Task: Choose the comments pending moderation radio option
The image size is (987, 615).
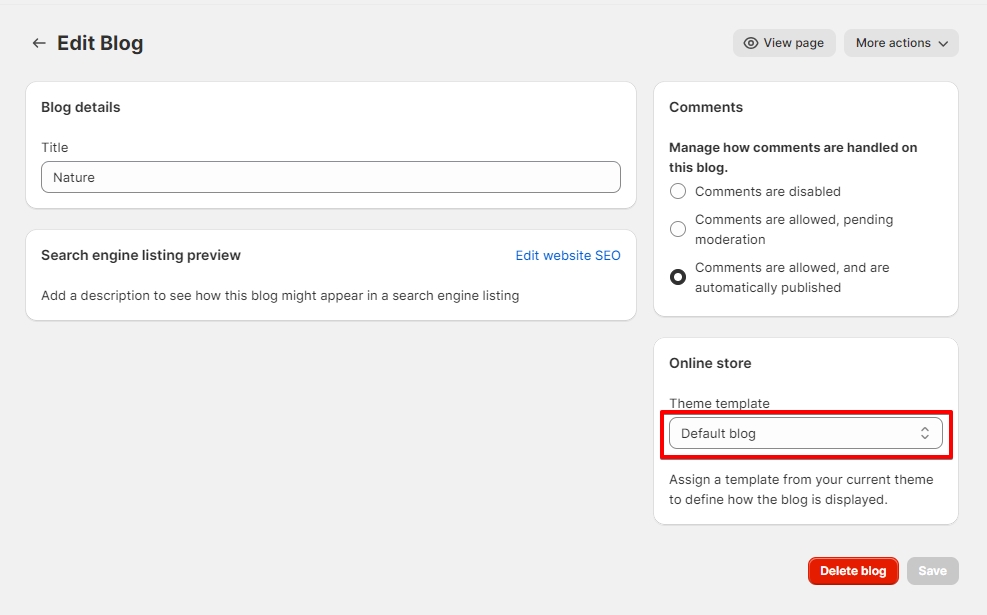Action: click(678, 229)
